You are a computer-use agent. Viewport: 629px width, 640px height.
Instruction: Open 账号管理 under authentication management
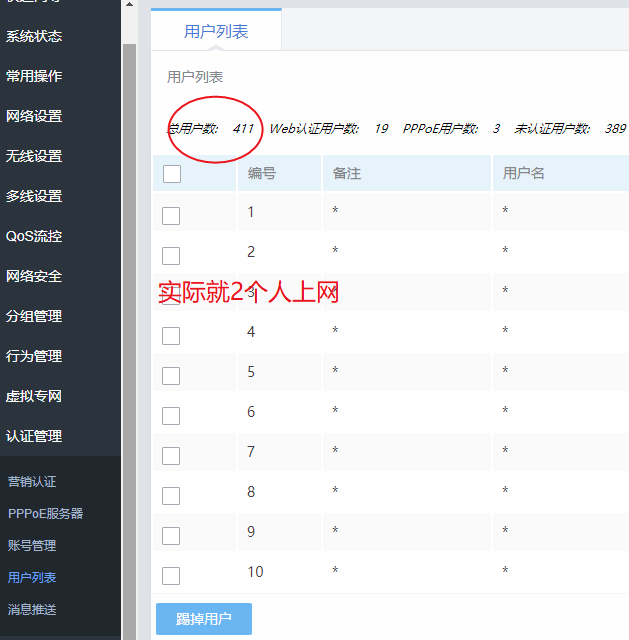tap(32, 546)
